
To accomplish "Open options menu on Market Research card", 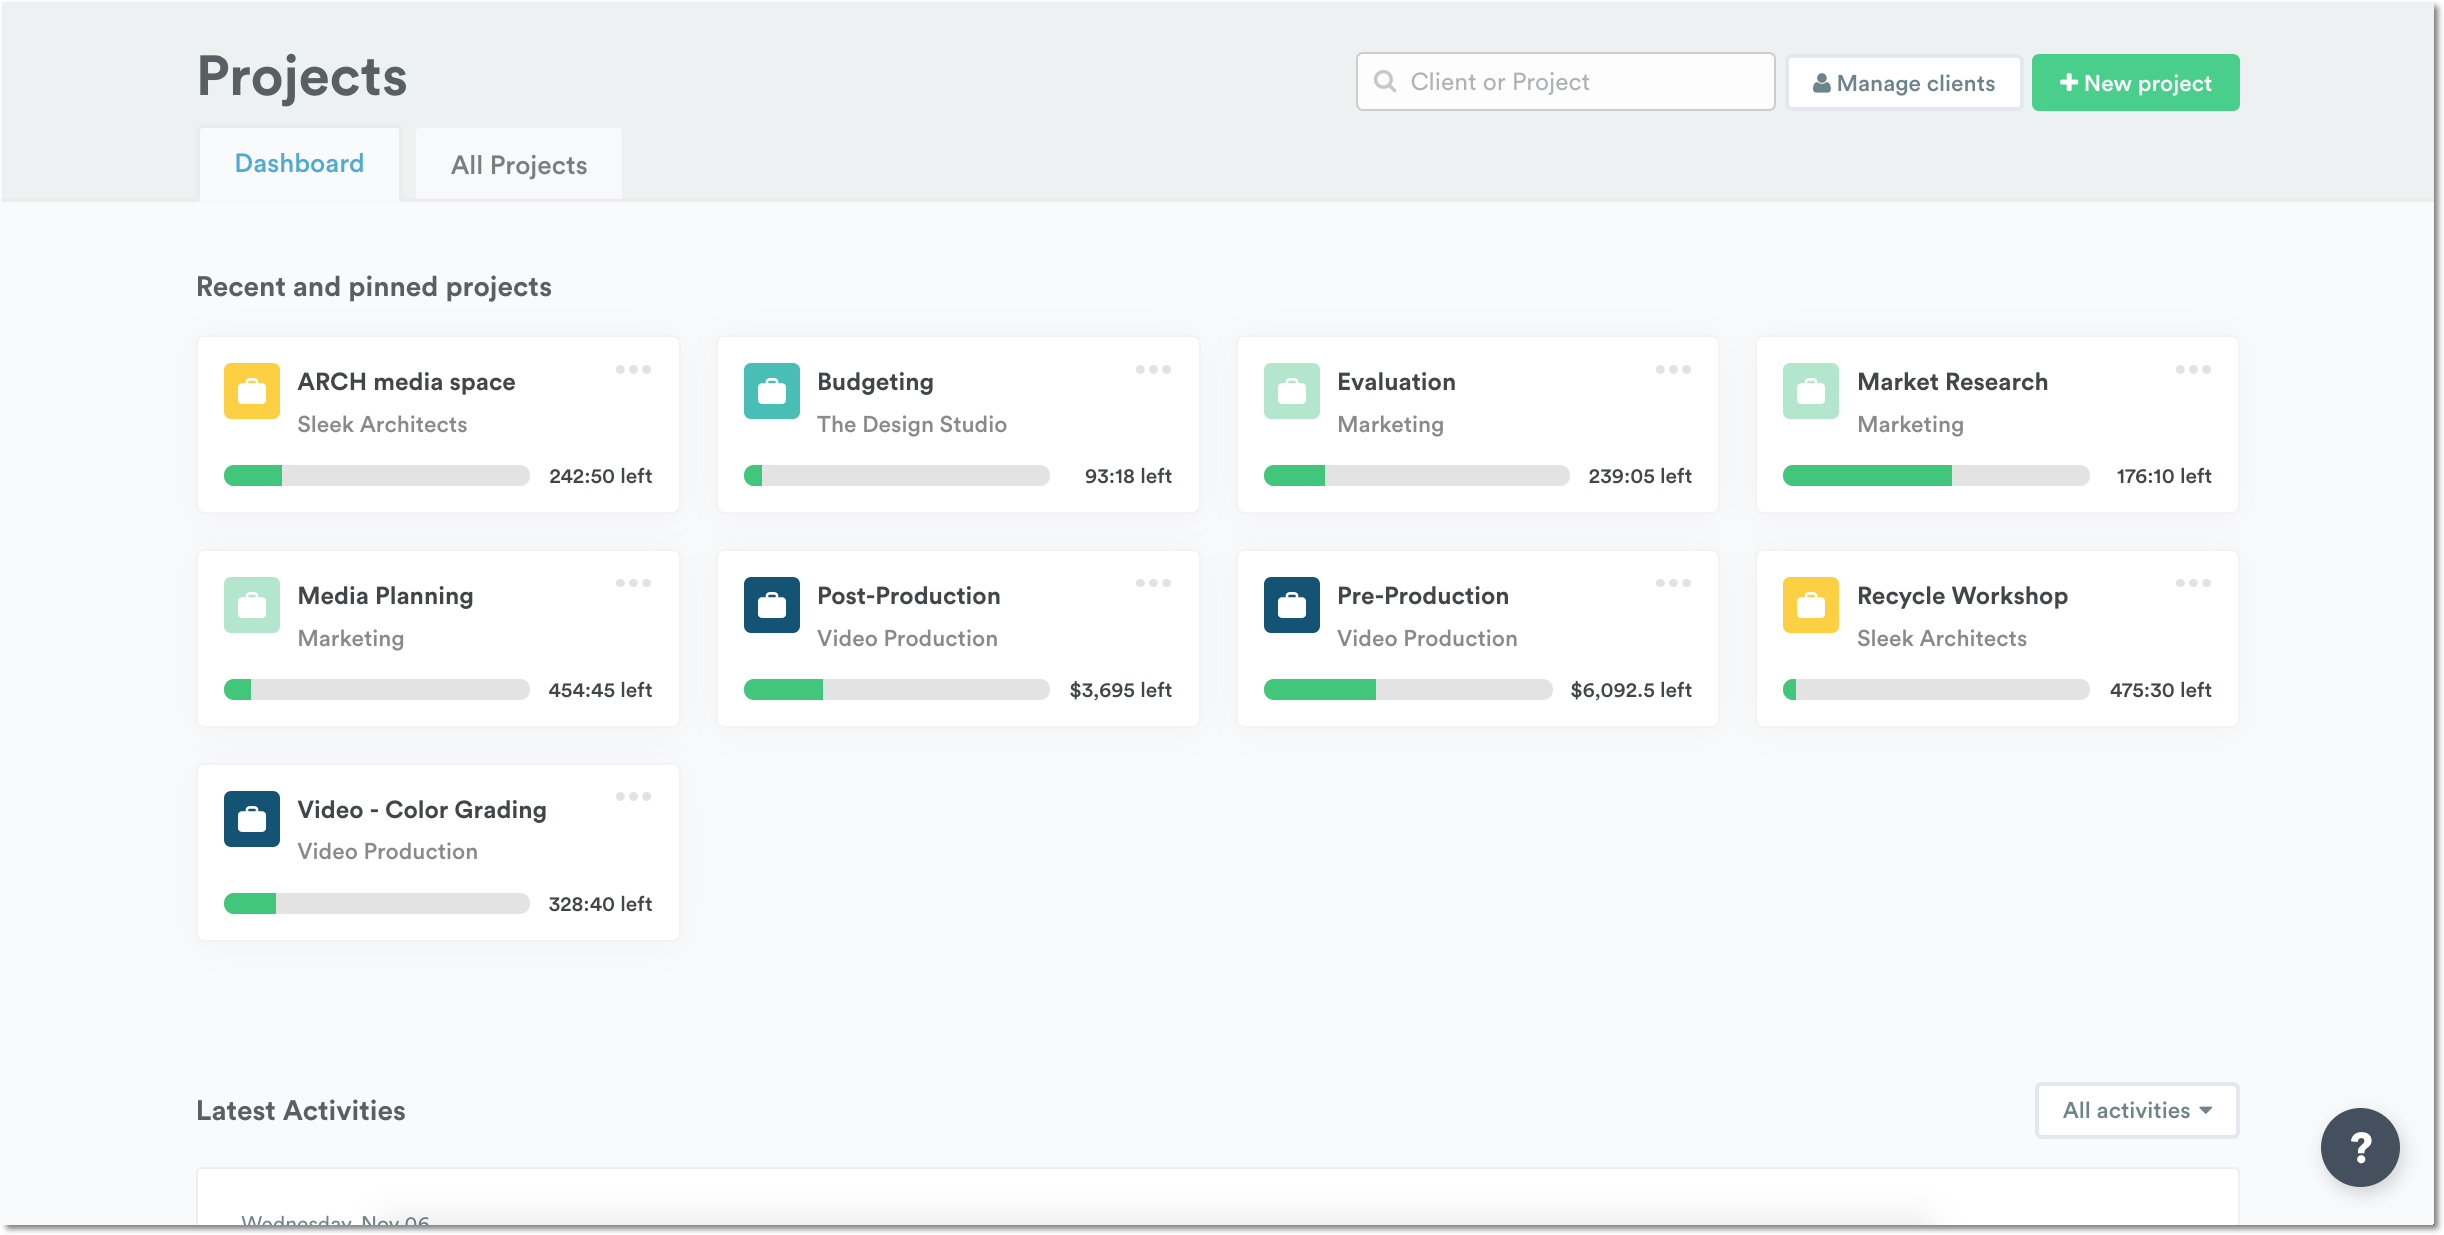I will [x=2193, y=369].
